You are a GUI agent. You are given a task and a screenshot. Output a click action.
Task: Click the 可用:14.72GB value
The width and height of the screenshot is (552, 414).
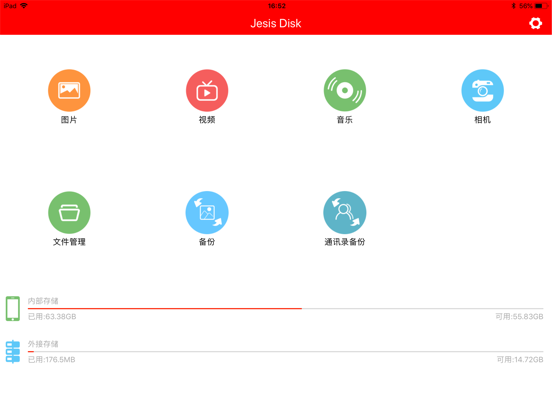pos(520,359)
